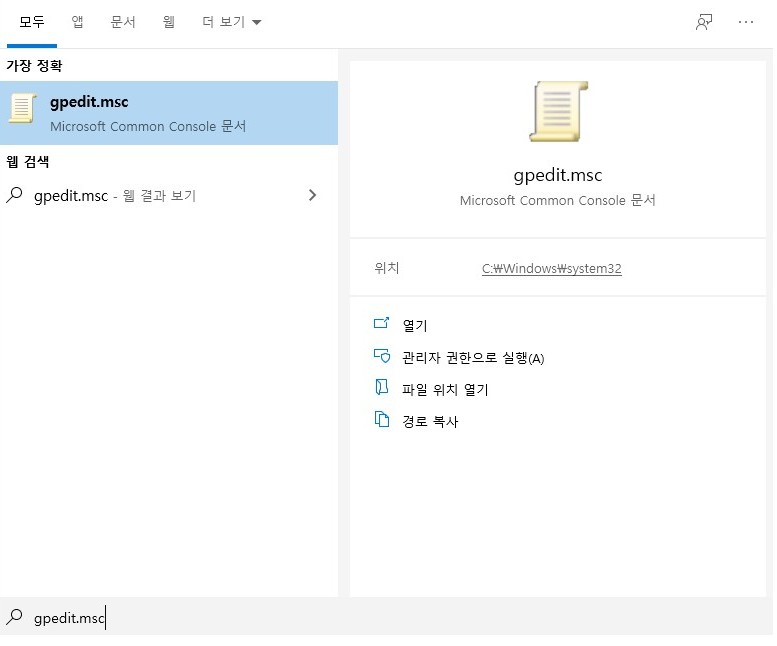
Task: Click the search bar magnifier icon
Action: [x=14, y=617]
